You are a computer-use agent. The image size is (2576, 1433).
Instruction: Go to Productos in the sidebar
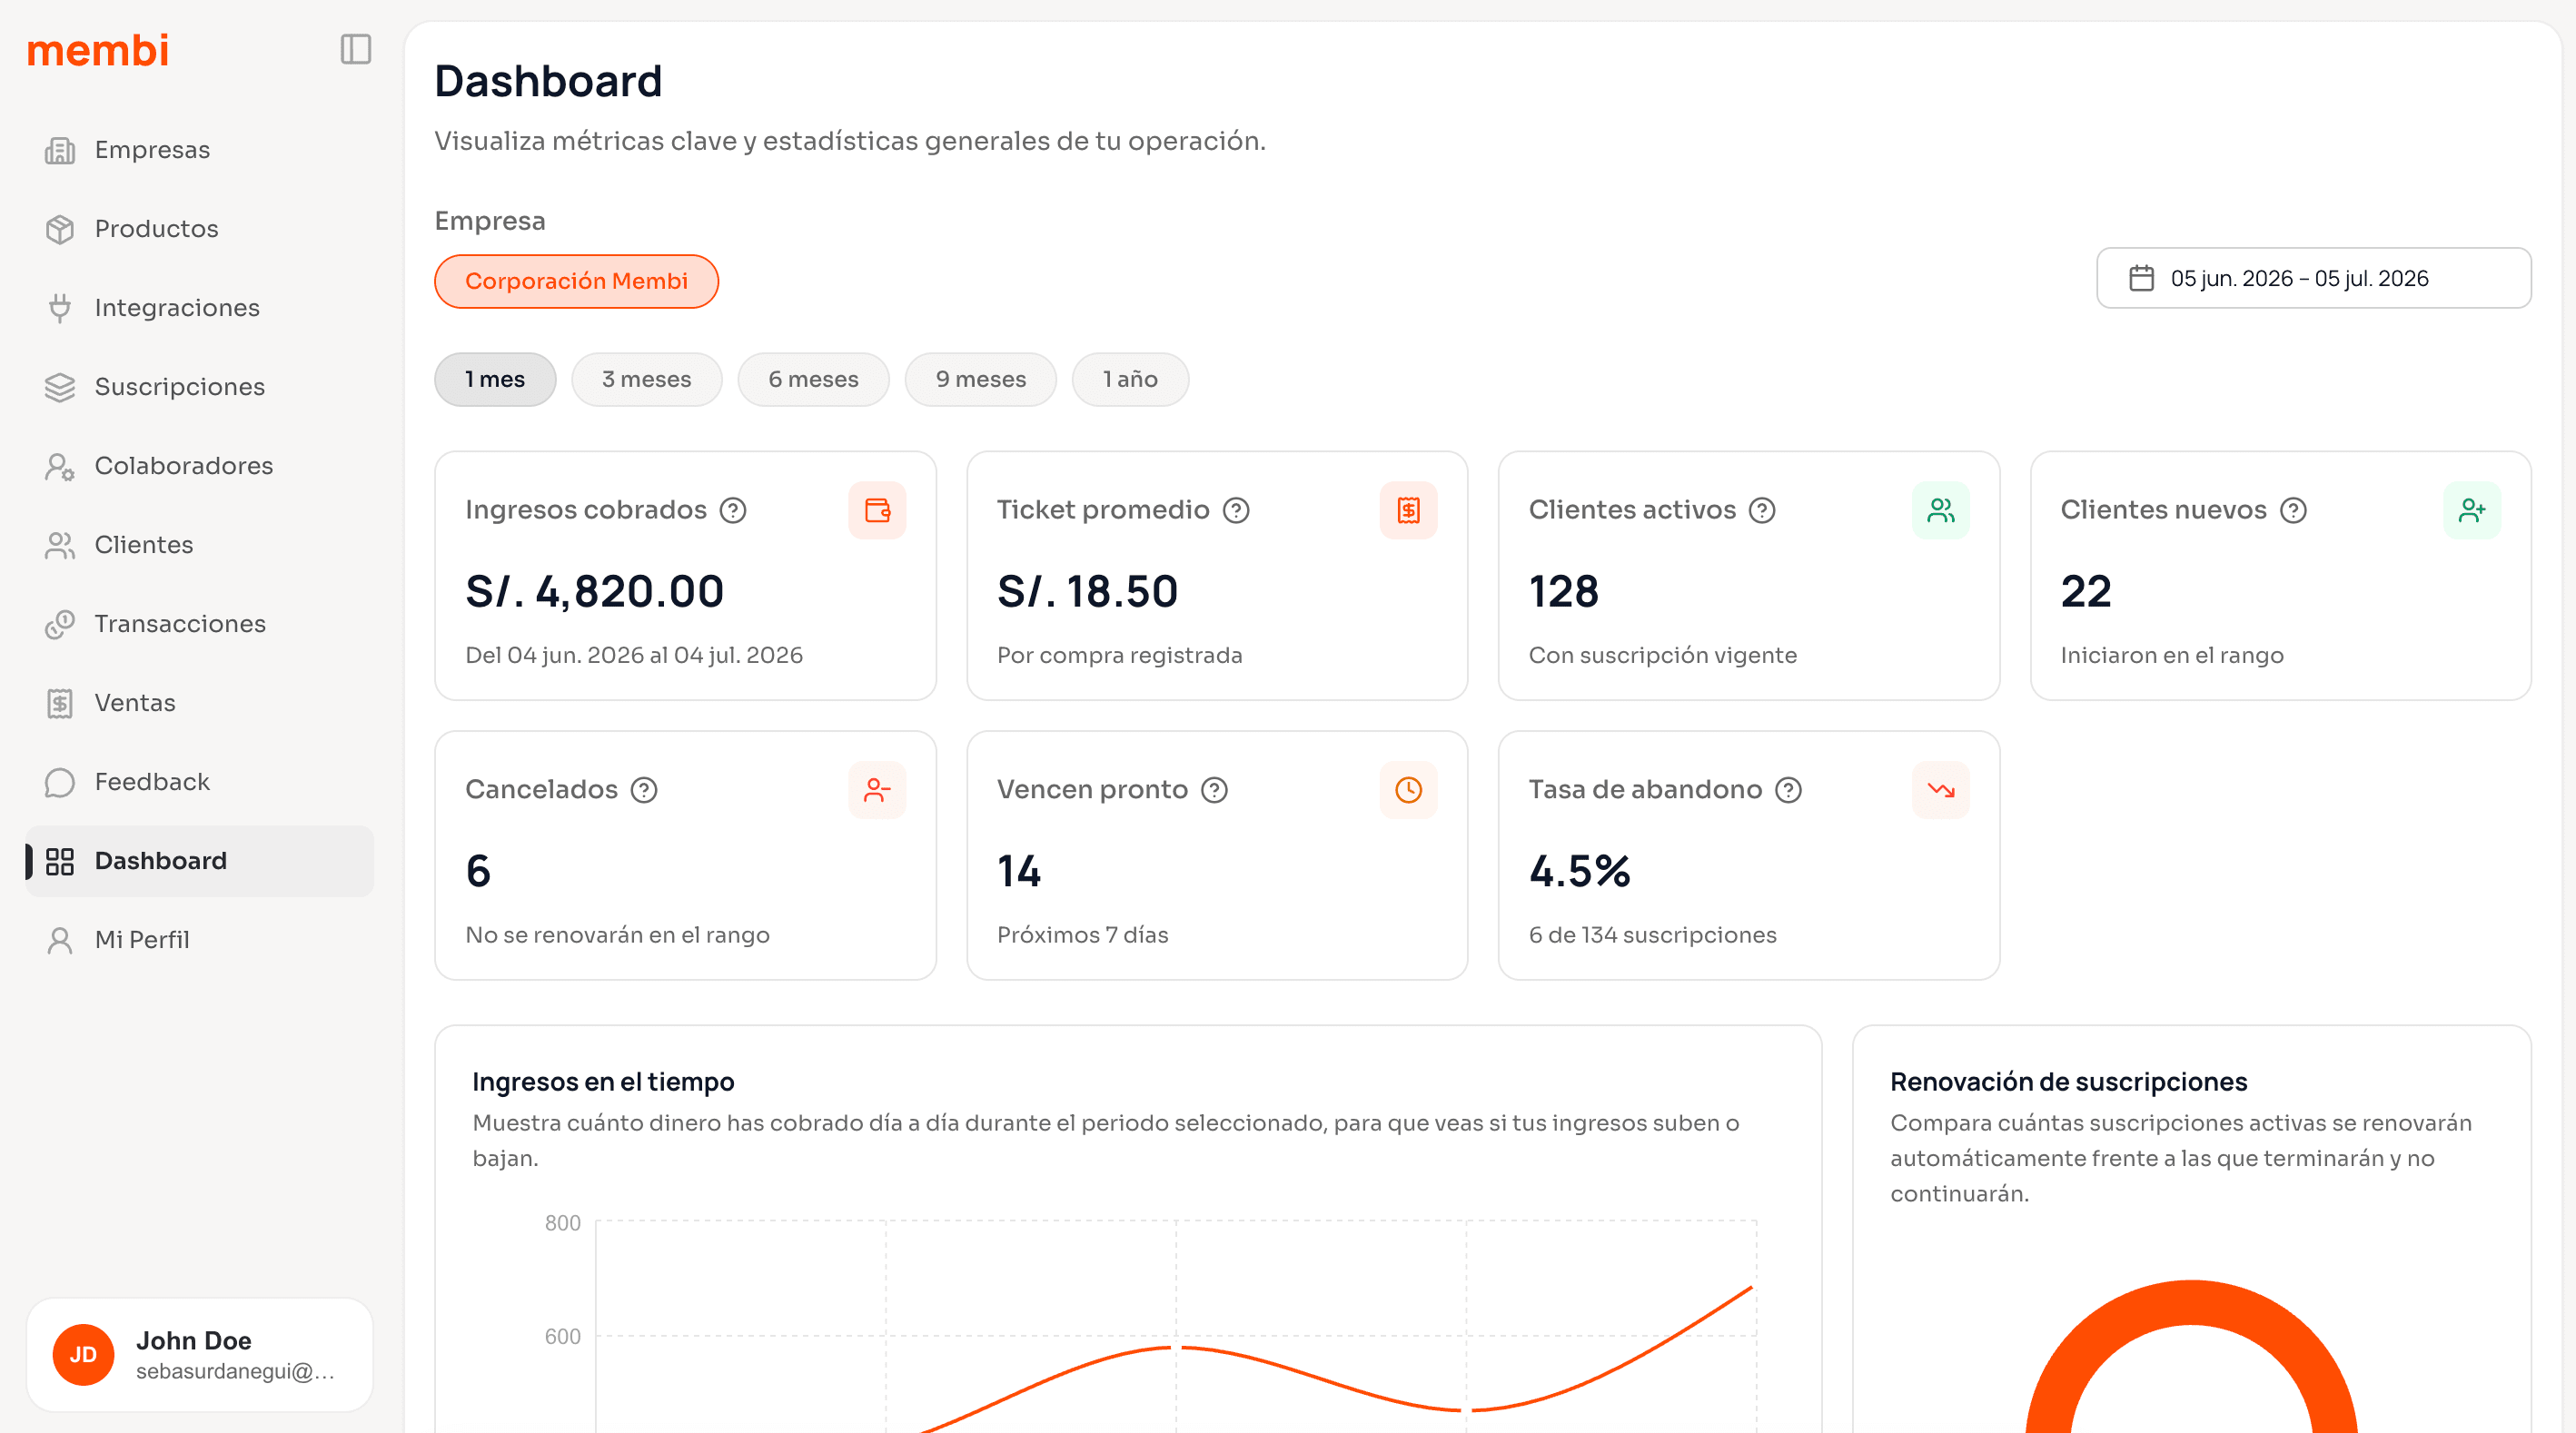click(200, 229)
